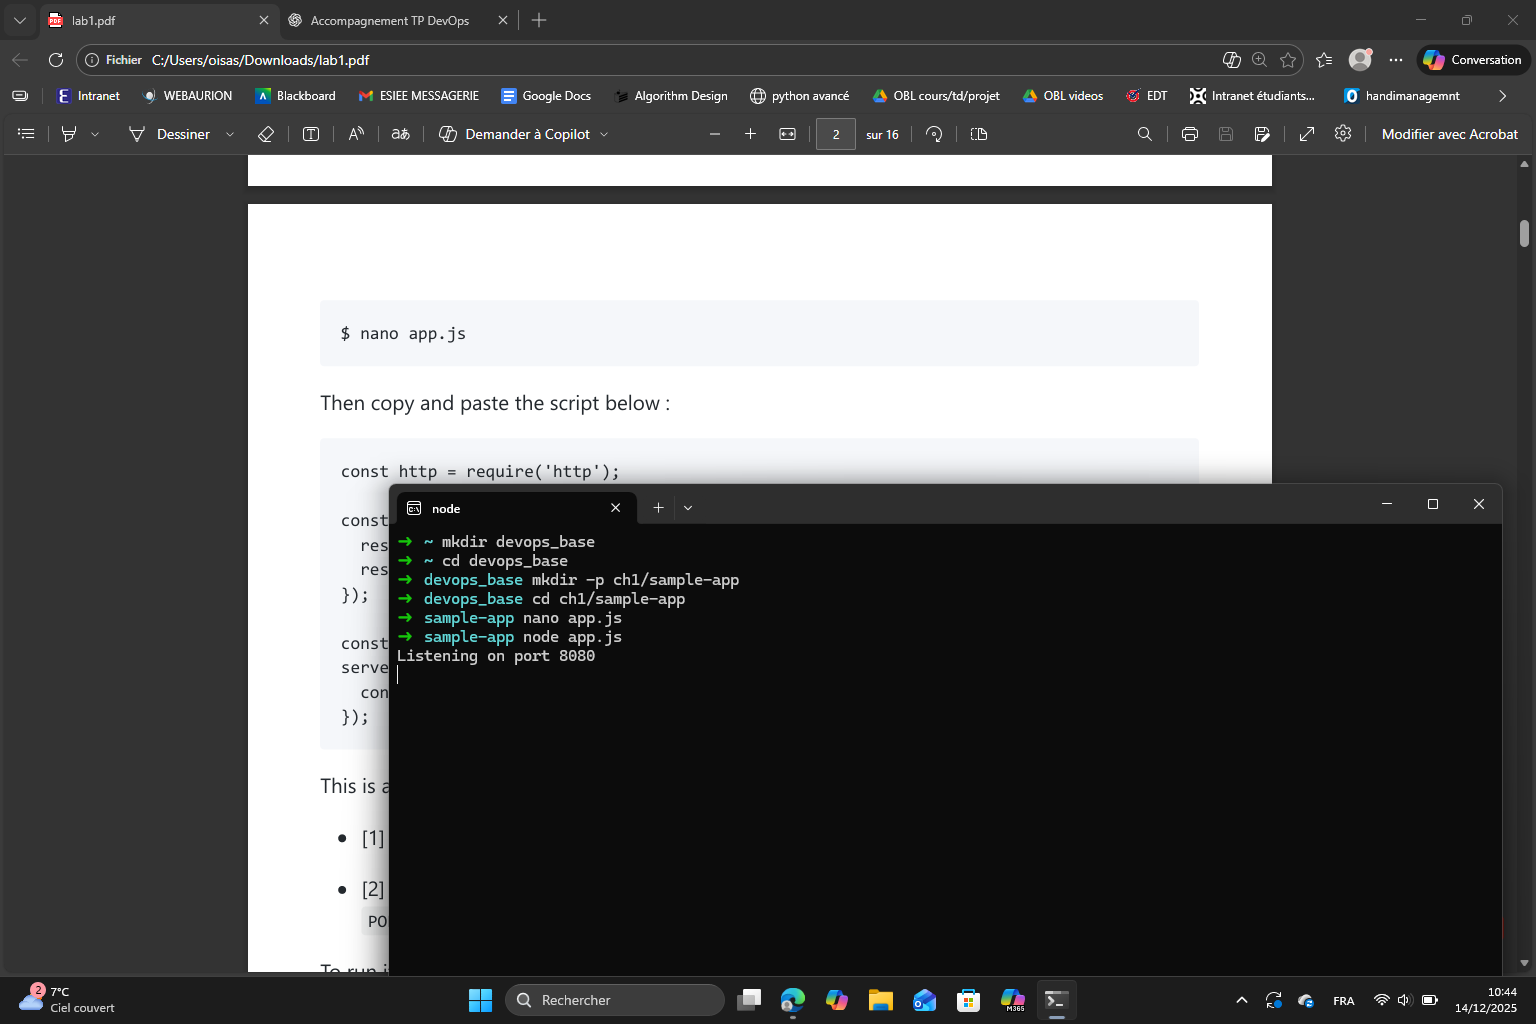Add a text annotation to the PDF
The image size is (1536, 1024).
point(310,133)
